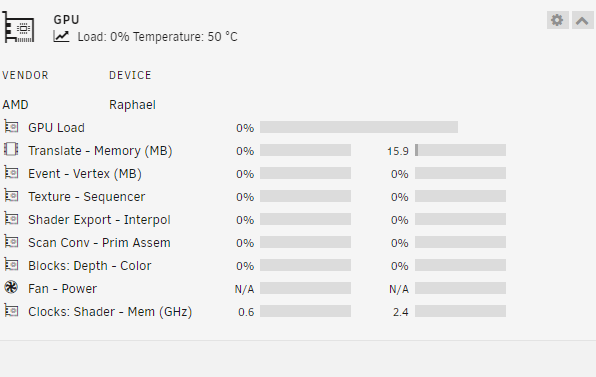Screen dimensions: 596x377
Task: Click the Fan - Power fan icon
Action: [x=11, y=287]
